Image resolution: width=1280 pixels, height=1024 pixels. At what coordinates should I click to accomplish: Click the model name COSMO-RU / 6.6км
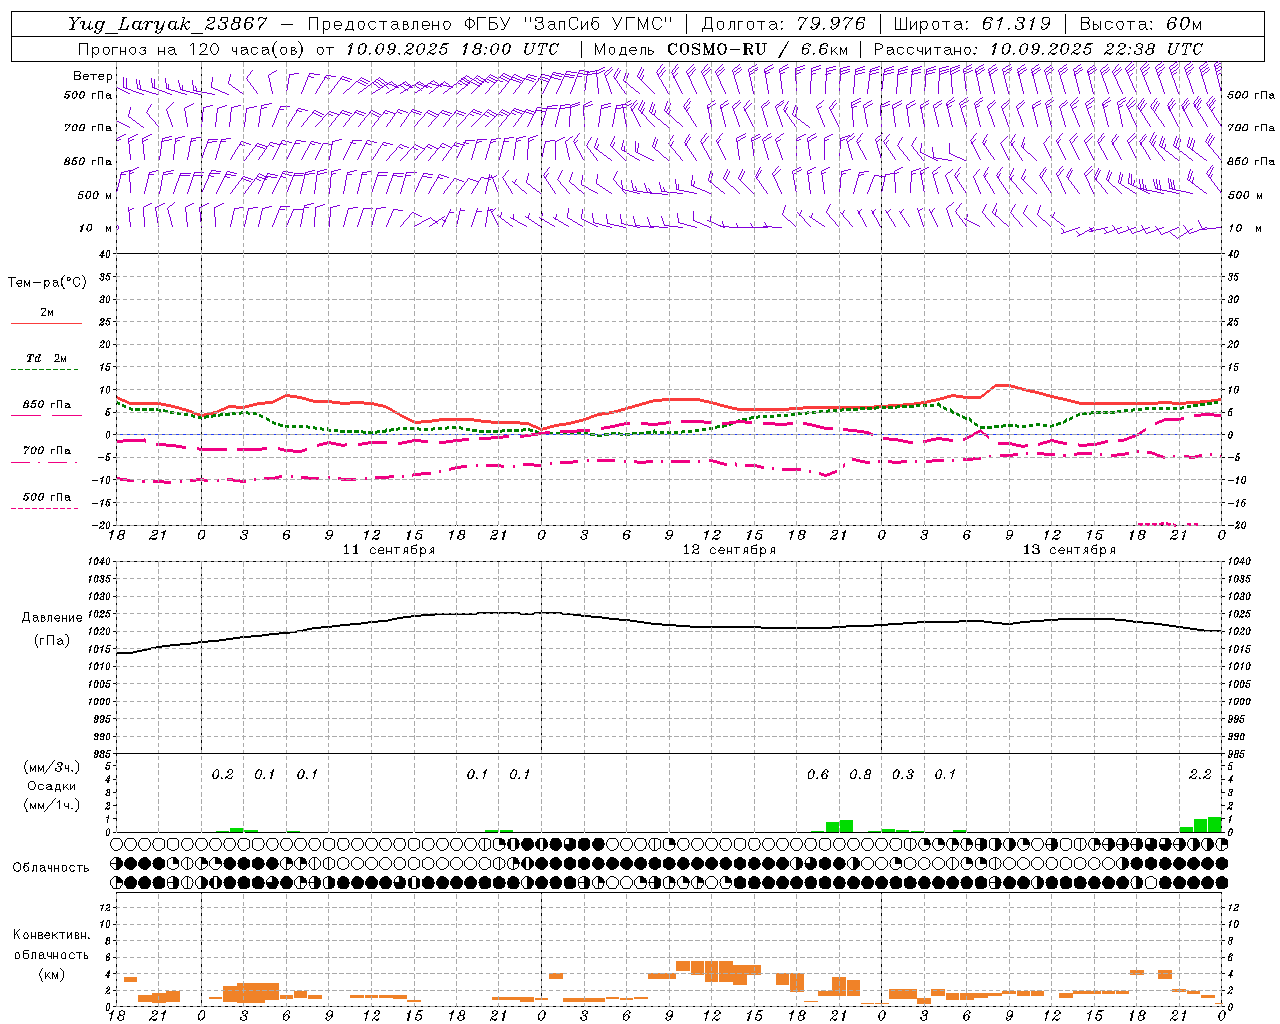pyautogui.click(x=758, y=49)
